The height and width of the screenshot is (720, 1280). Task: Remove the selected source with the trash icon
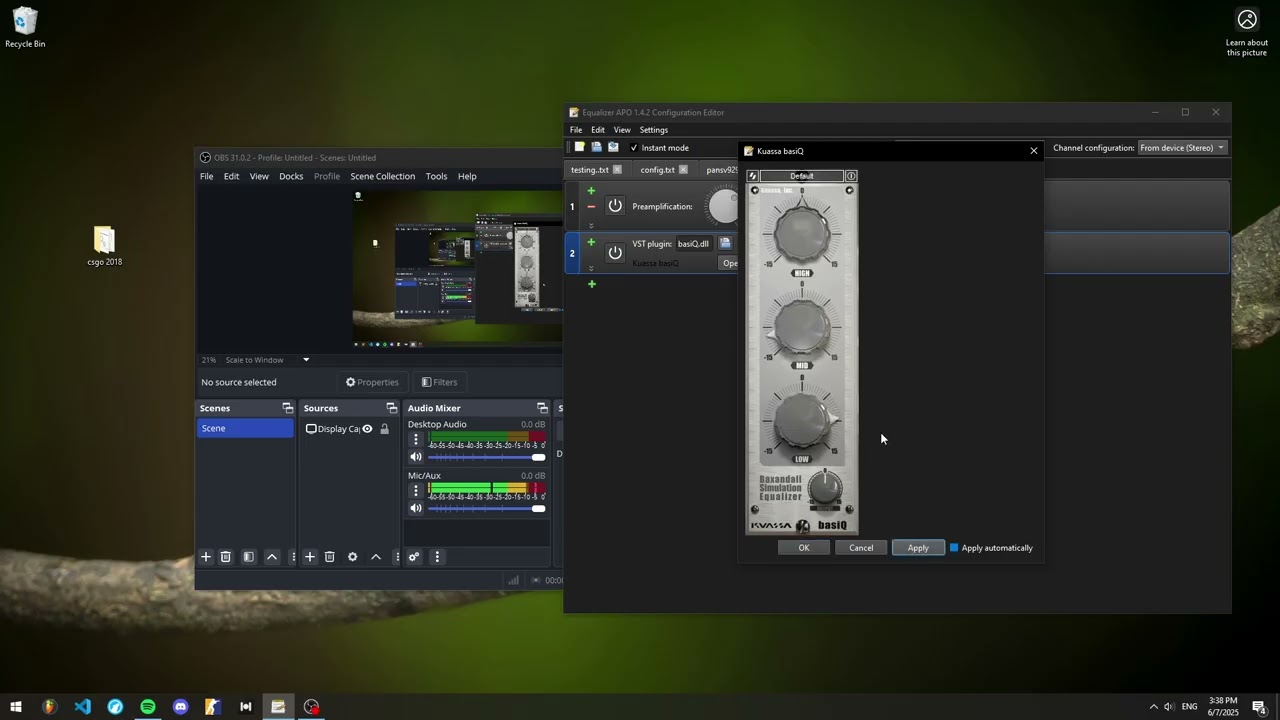pyautogui.click(x=329, y=557)
